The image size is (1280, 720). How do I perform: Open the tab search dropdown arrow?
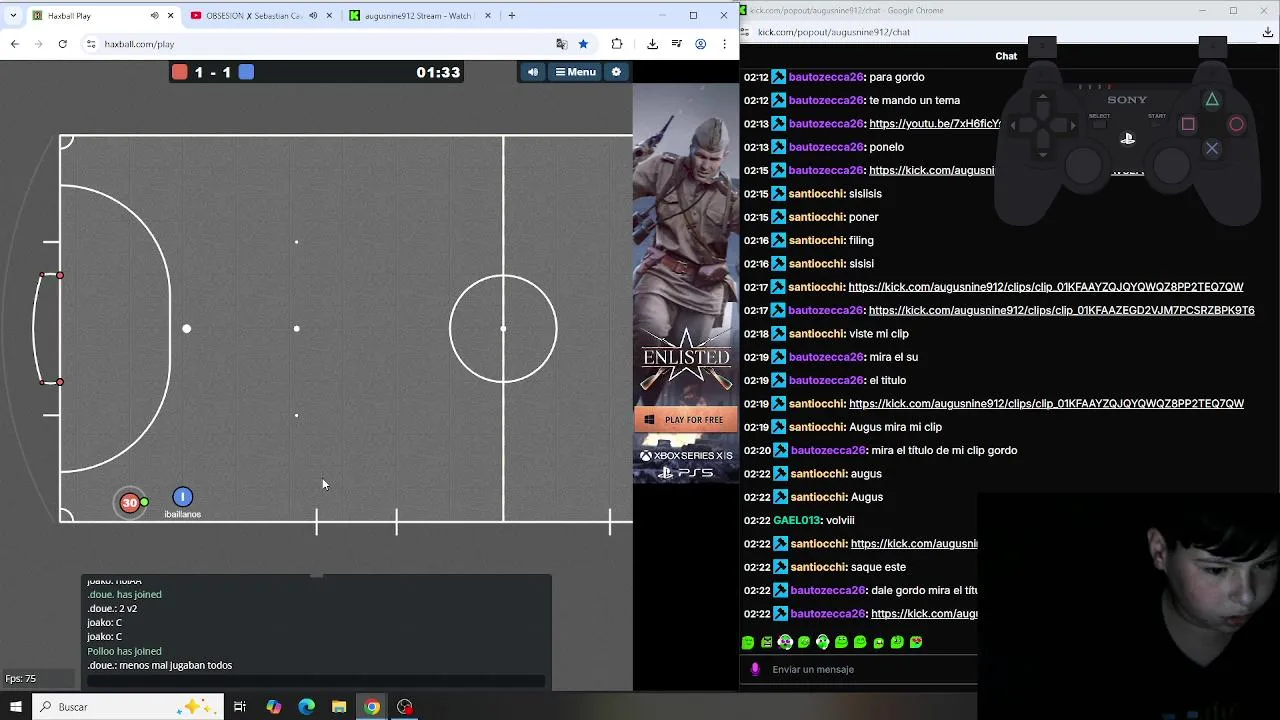13,16
